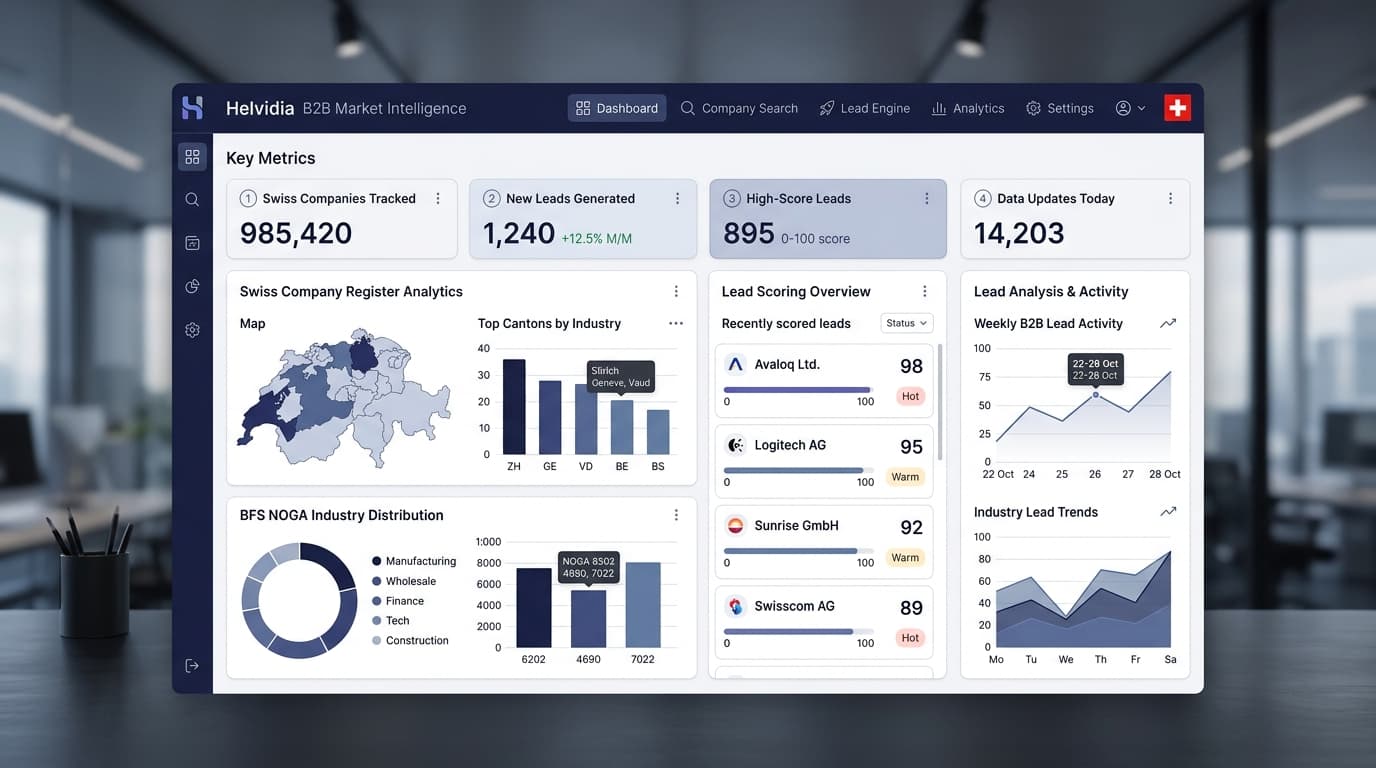The image size is (1376, 768).
Task: Click the Hot badge on Avaloq Ltd.
Action: 910,396
